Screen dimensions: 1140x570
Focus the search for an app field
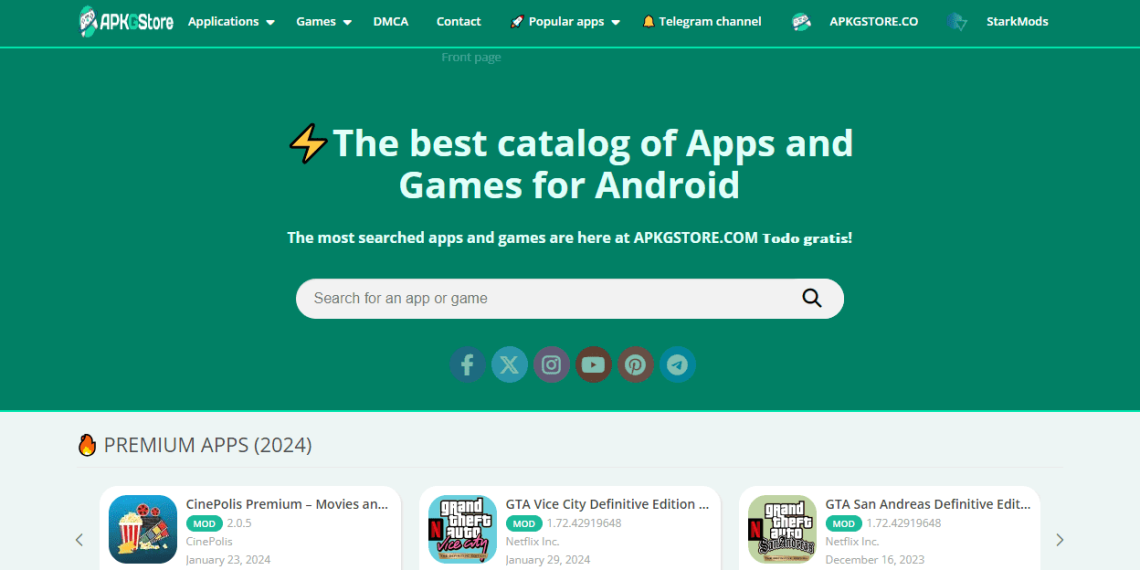click(550, 298)
